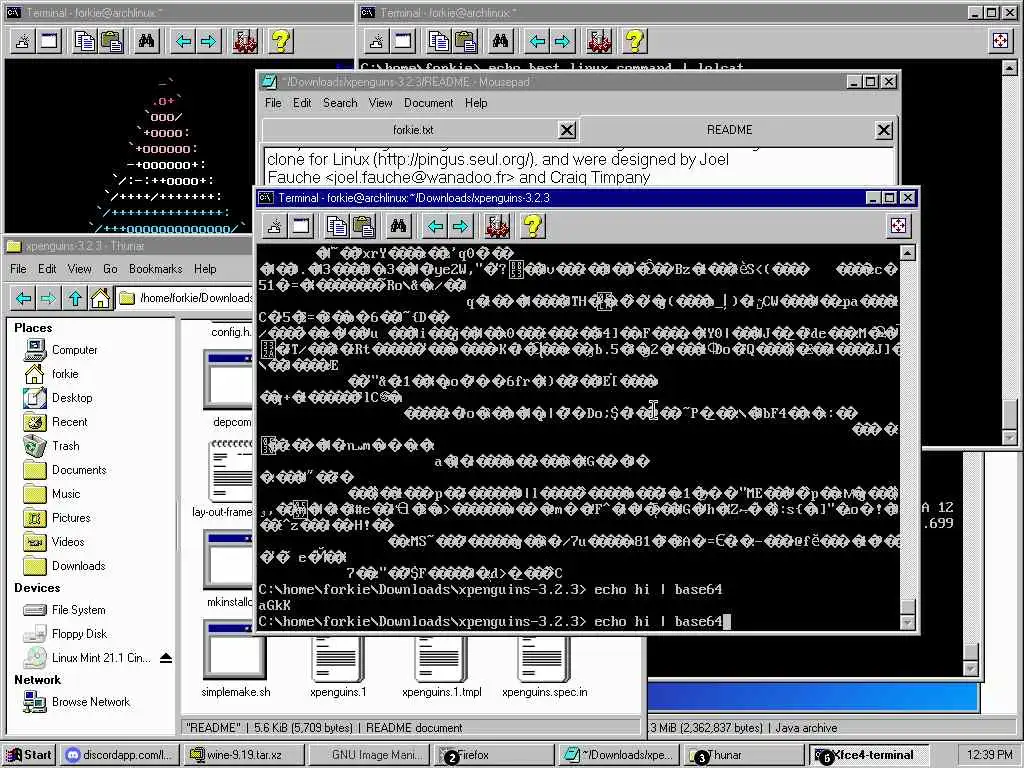Viewport: 1024px width, 768px height.
Task: Switch to the README tab in Mousepad
Action: 729,130
